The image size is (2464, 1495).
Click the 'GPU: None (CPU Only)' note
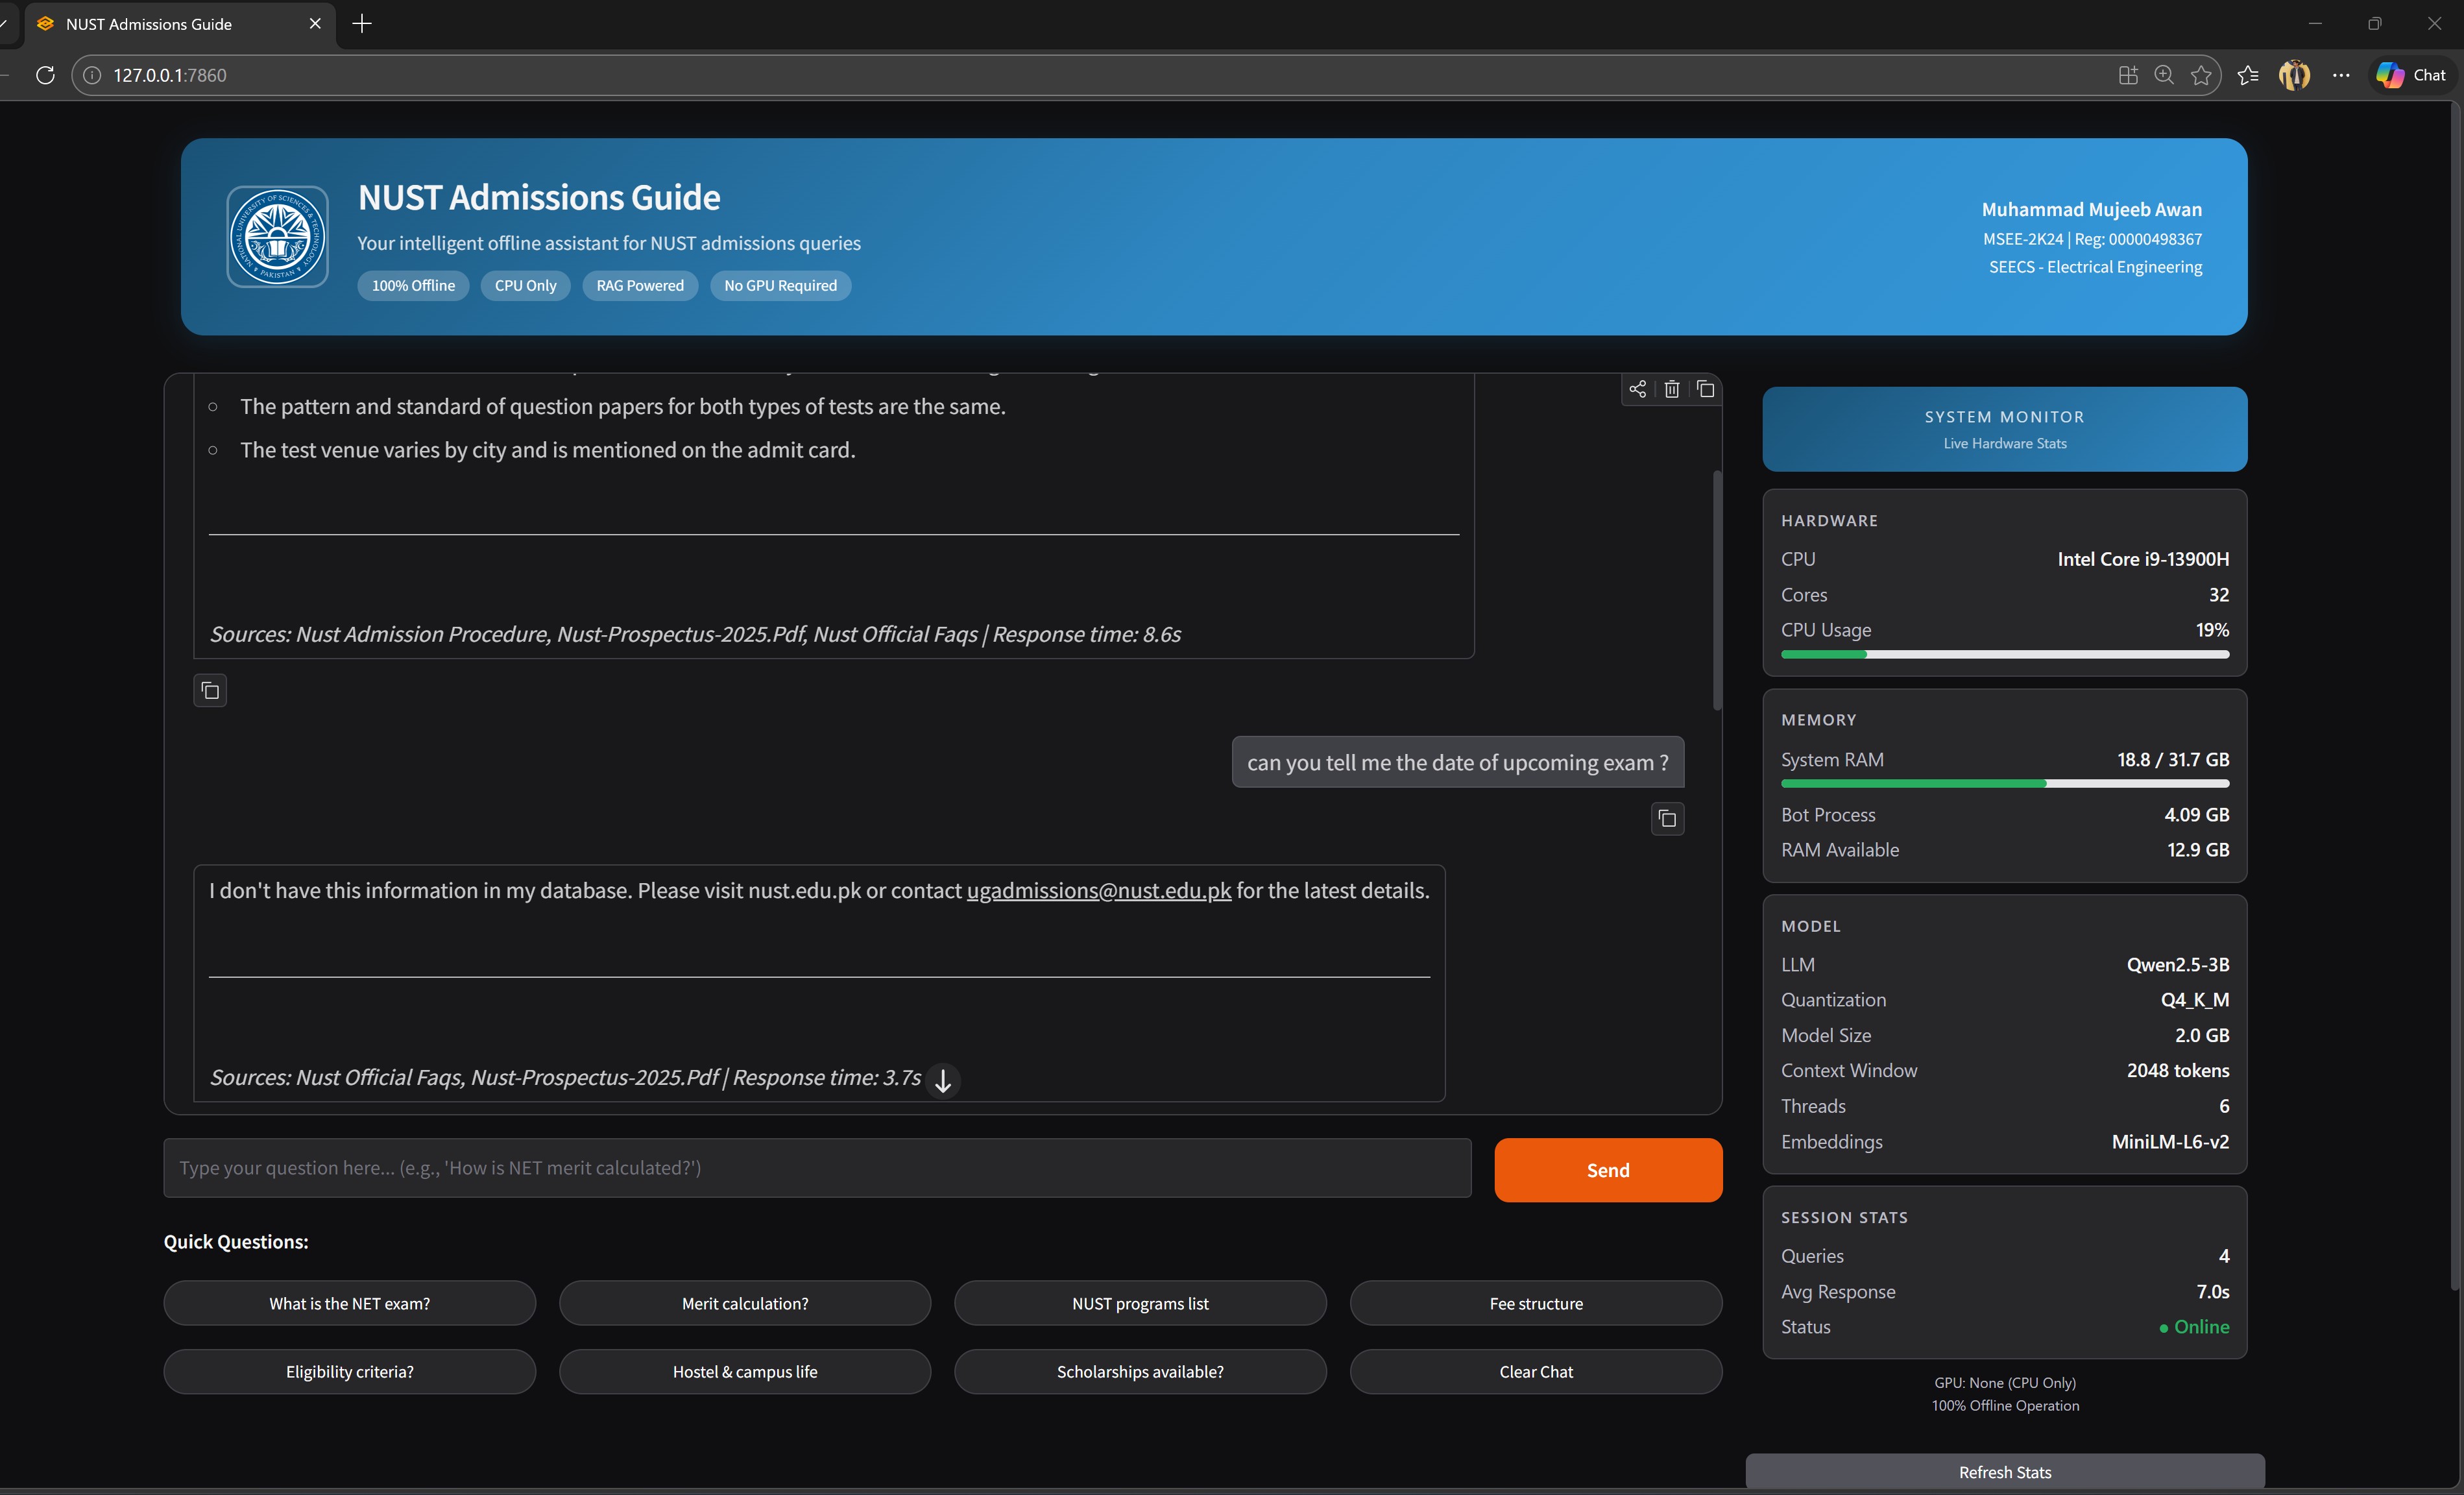coord(2005,1382)
